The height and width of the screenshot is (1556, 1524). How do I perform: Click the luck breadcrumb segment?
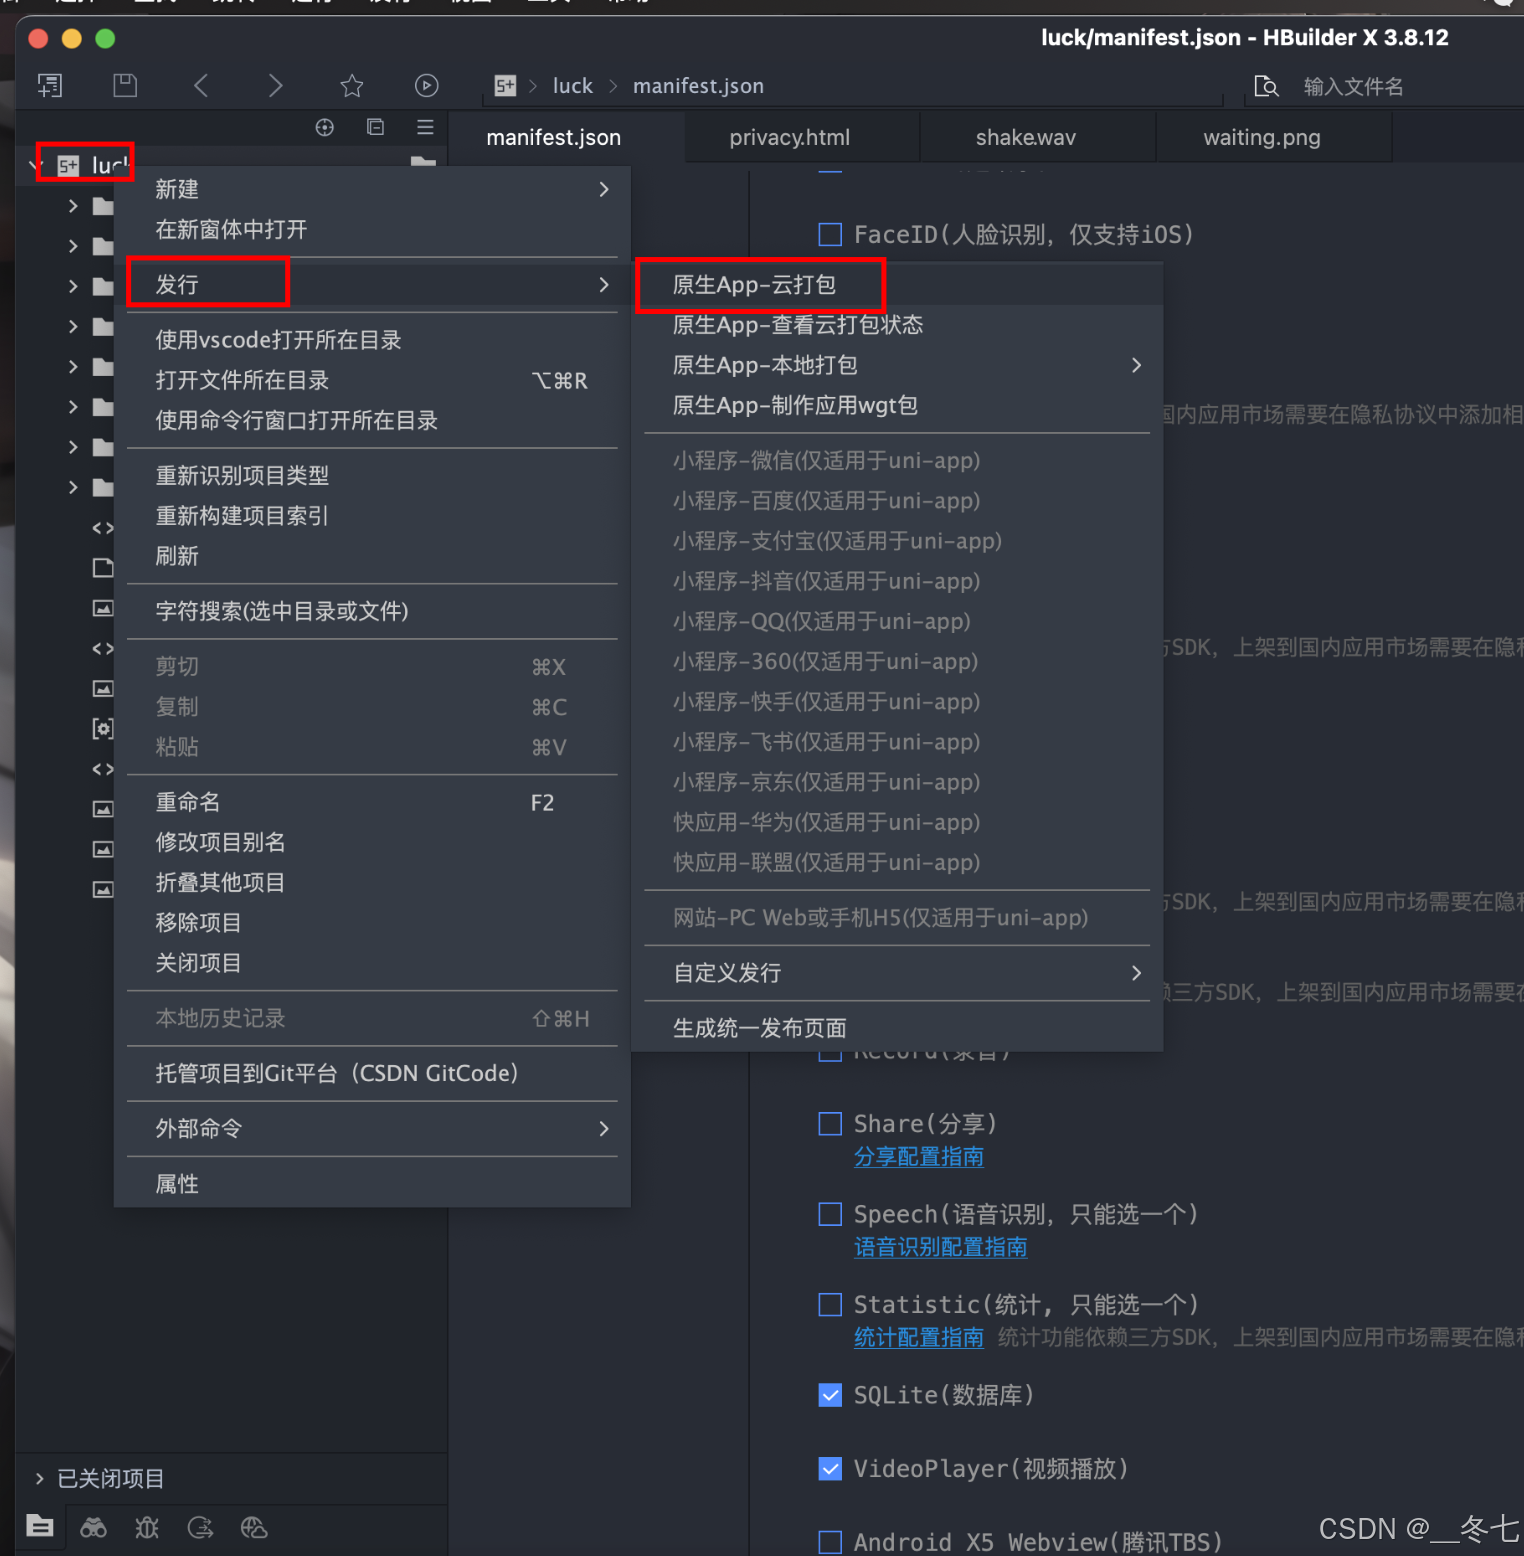pyautogui.click(x=573, y=86)
